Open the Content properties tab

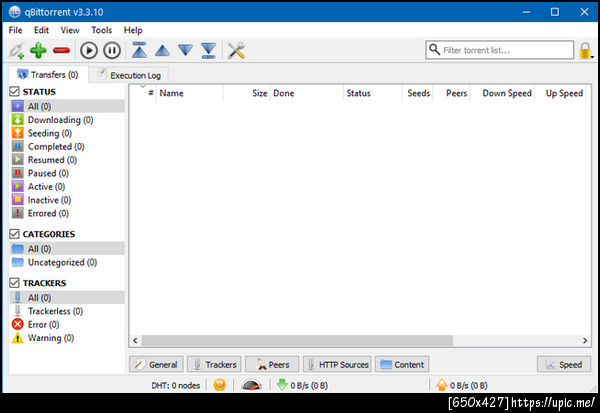coord(402,364)
